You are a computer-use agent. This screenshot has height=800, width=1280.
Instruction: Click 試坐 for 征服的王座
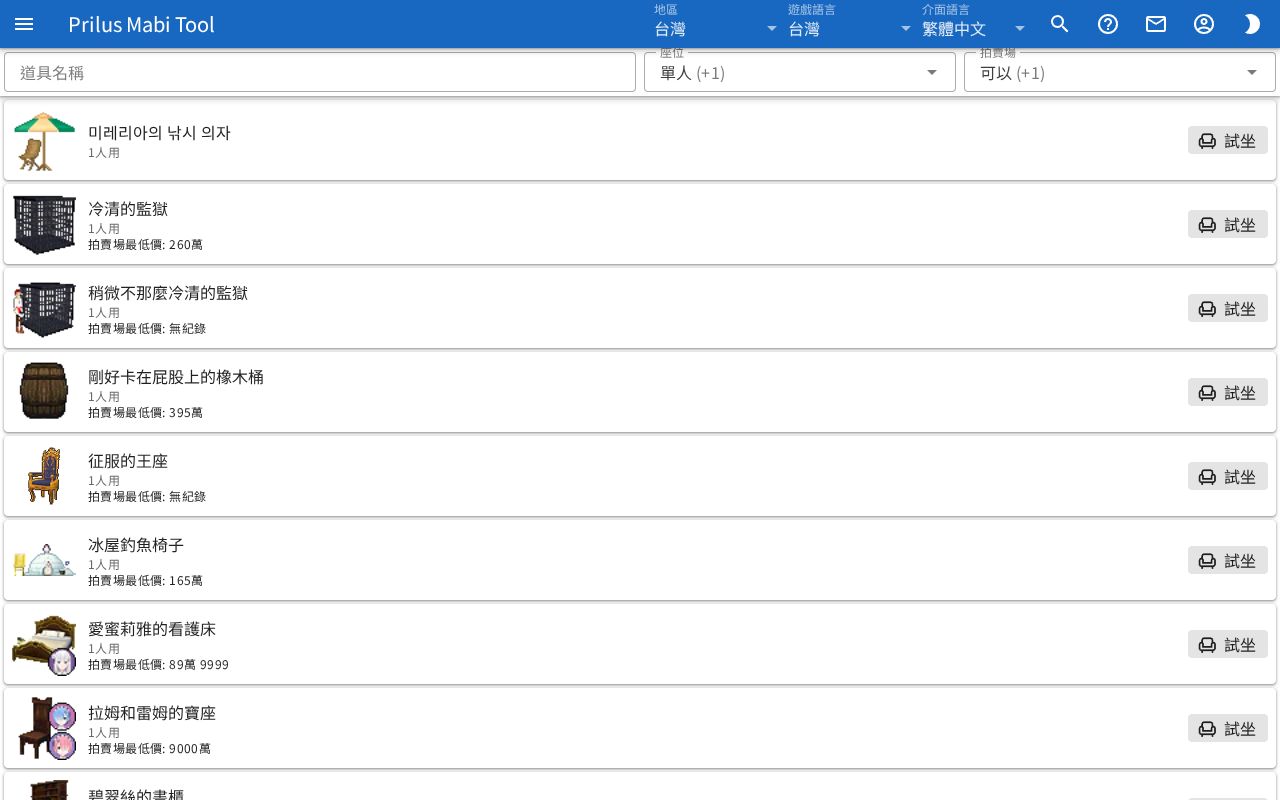(1228, 476)
